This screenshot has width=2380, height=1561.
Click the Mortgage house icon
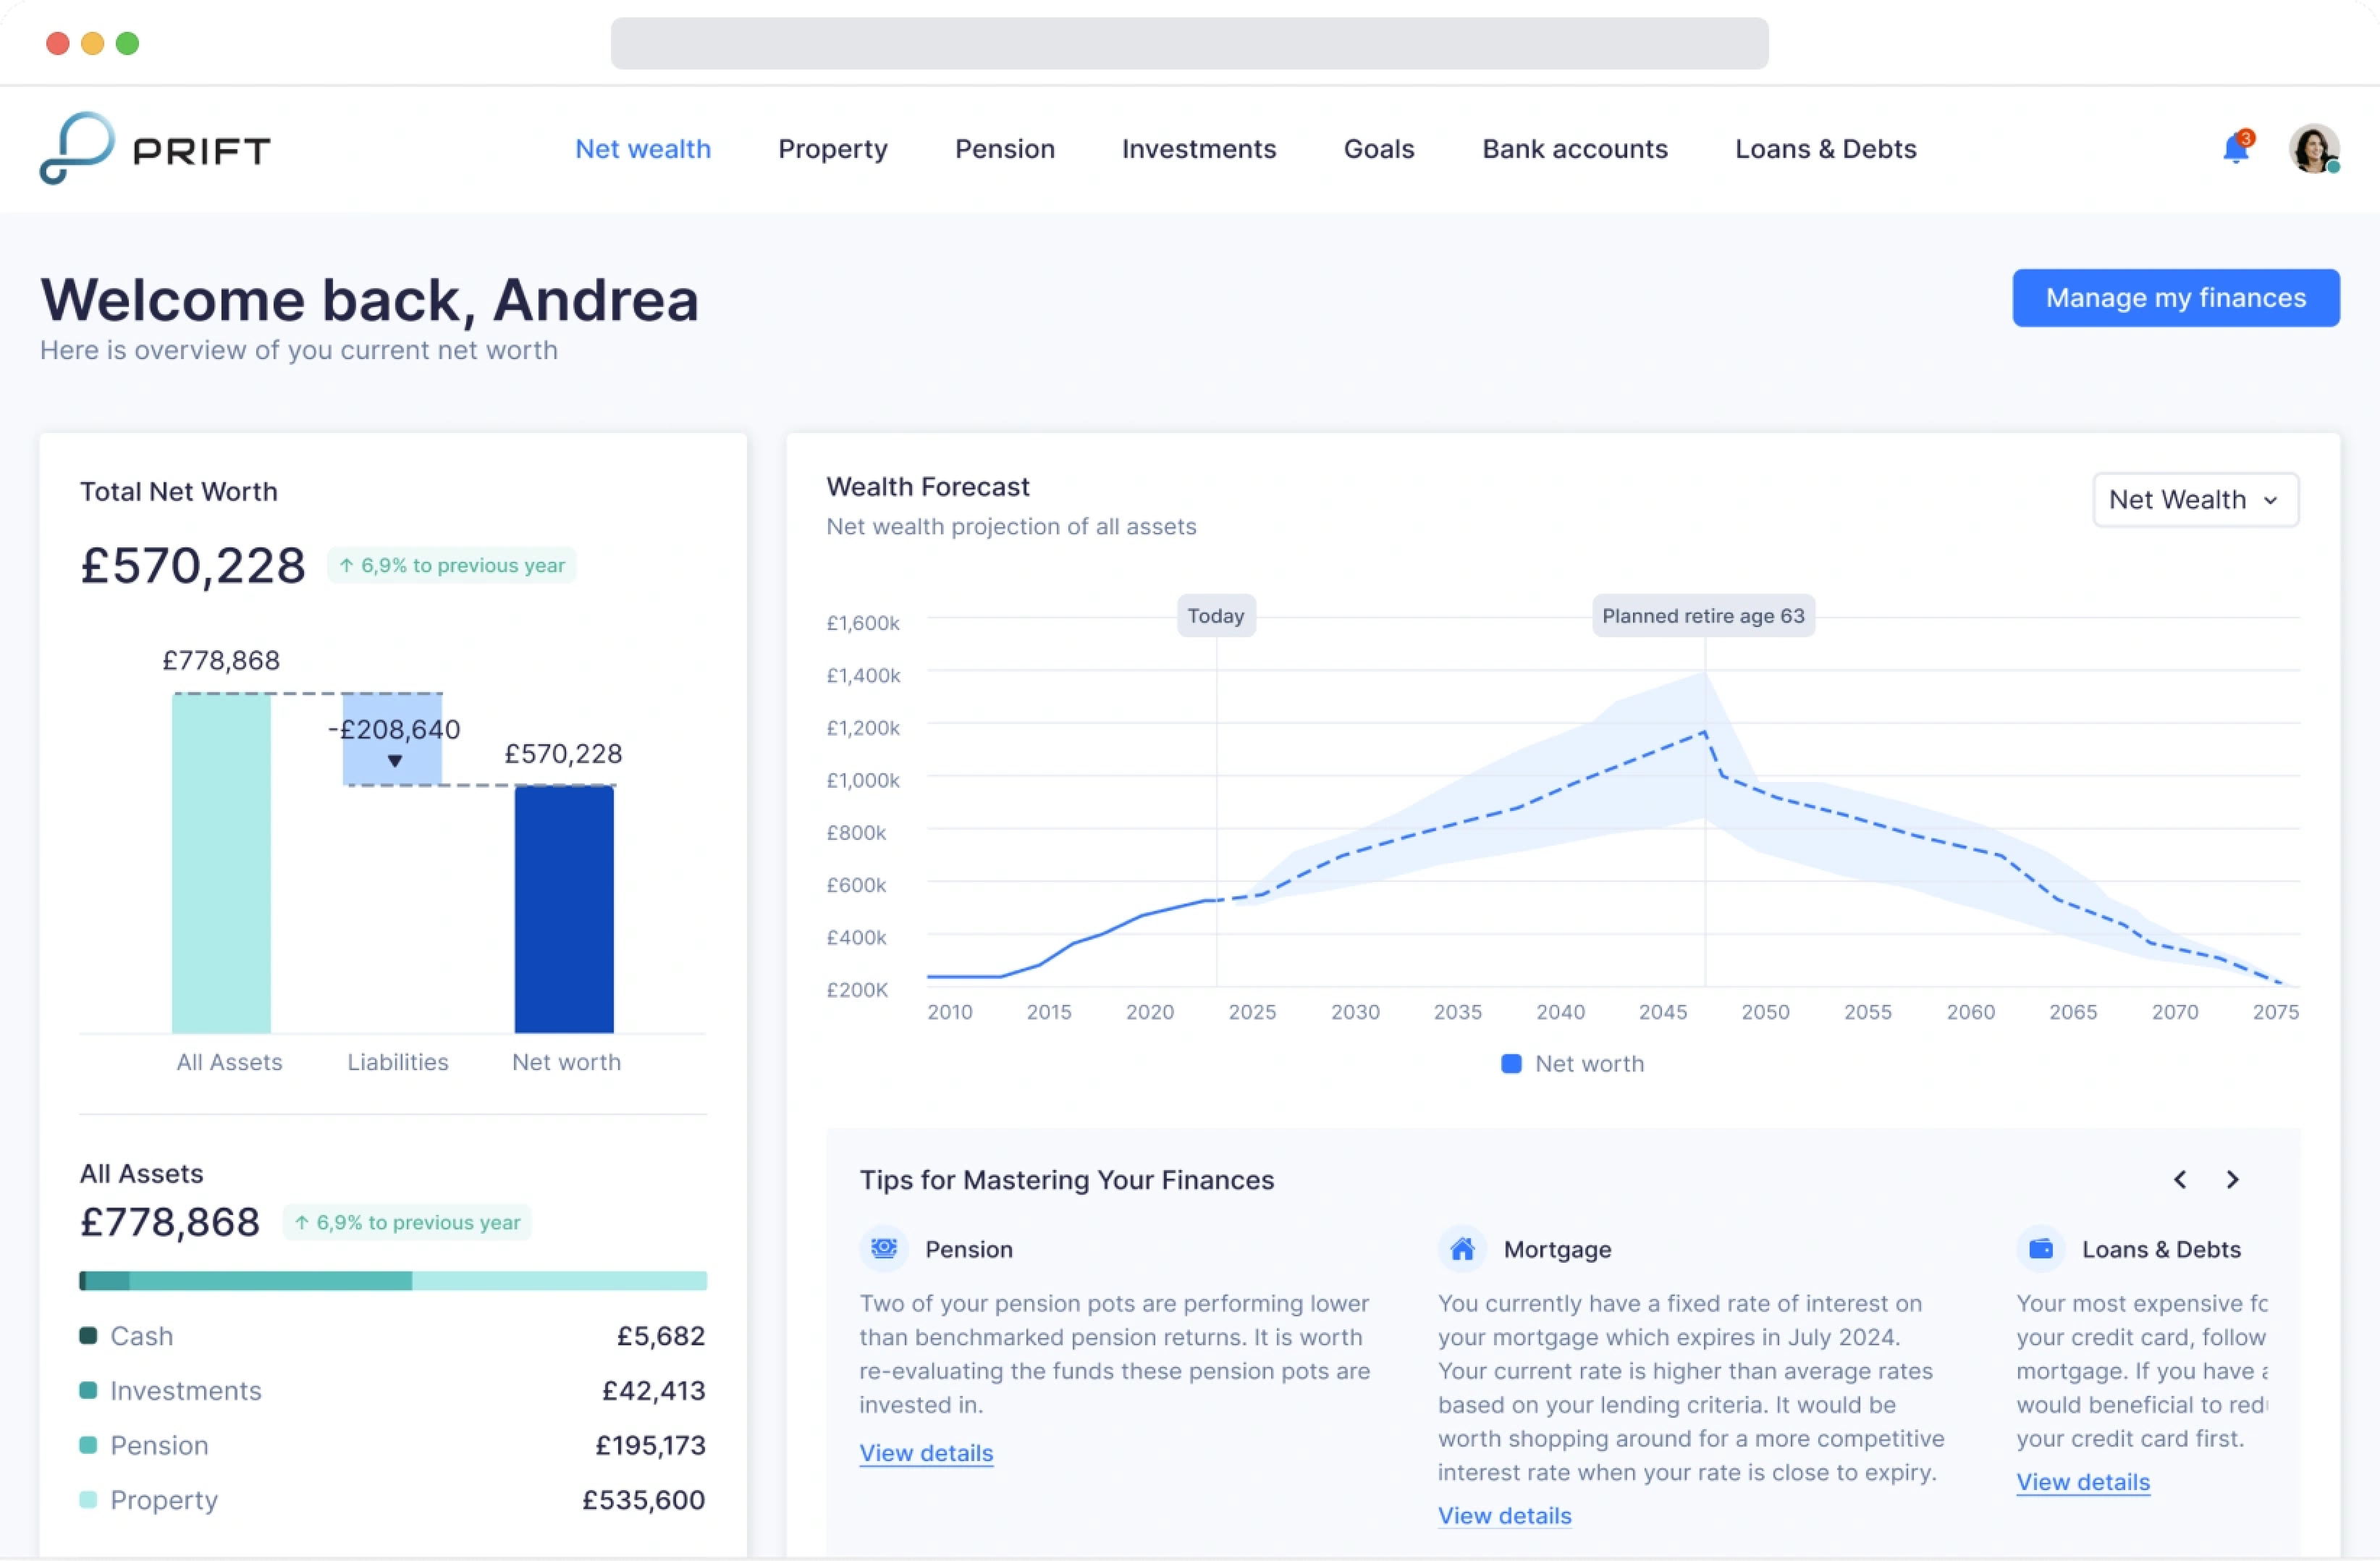(x=1462, y=1249)
